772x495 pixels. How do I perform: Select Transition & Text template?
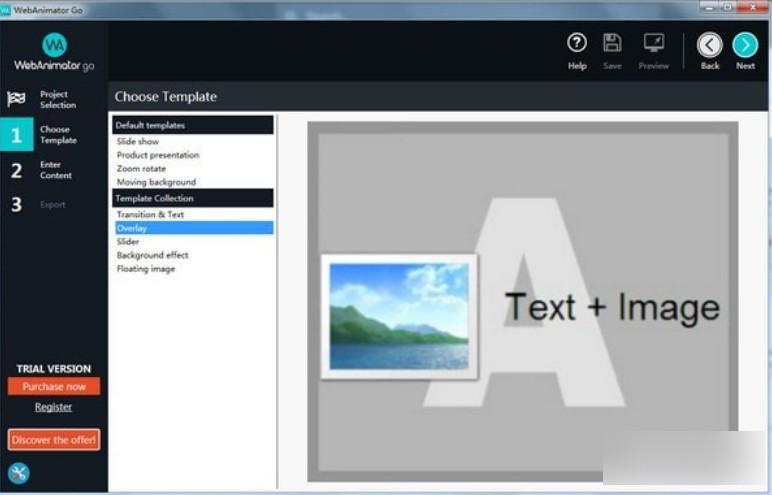pyautogui.click(x=150, y=215)
